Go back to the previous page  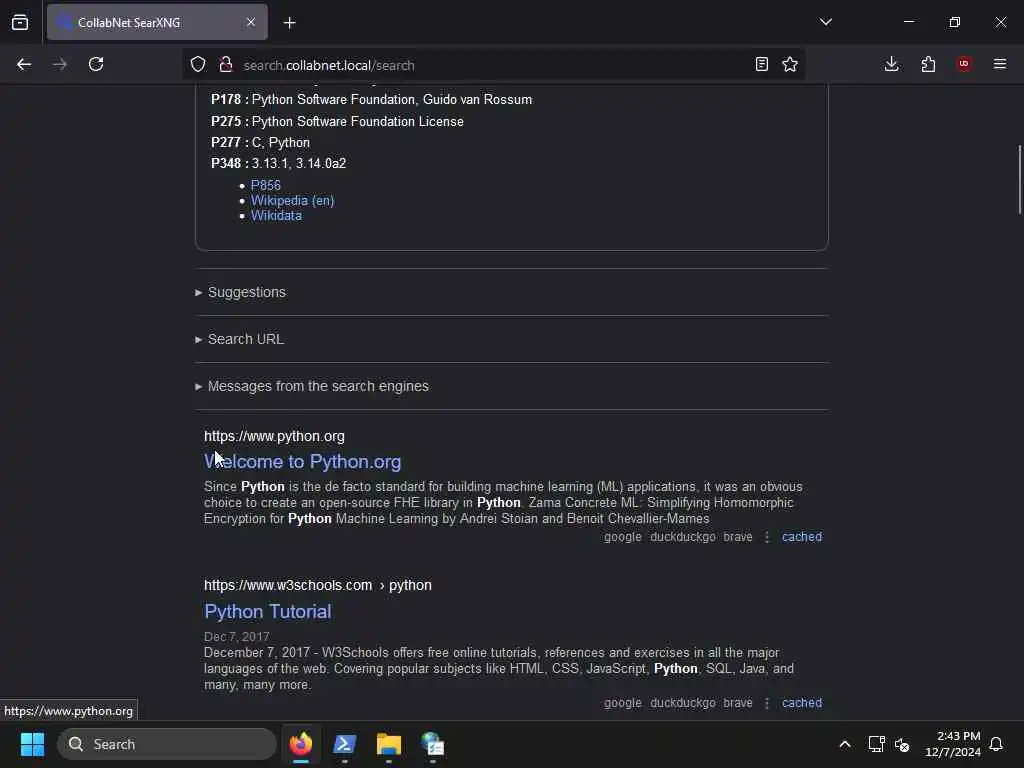24,65
